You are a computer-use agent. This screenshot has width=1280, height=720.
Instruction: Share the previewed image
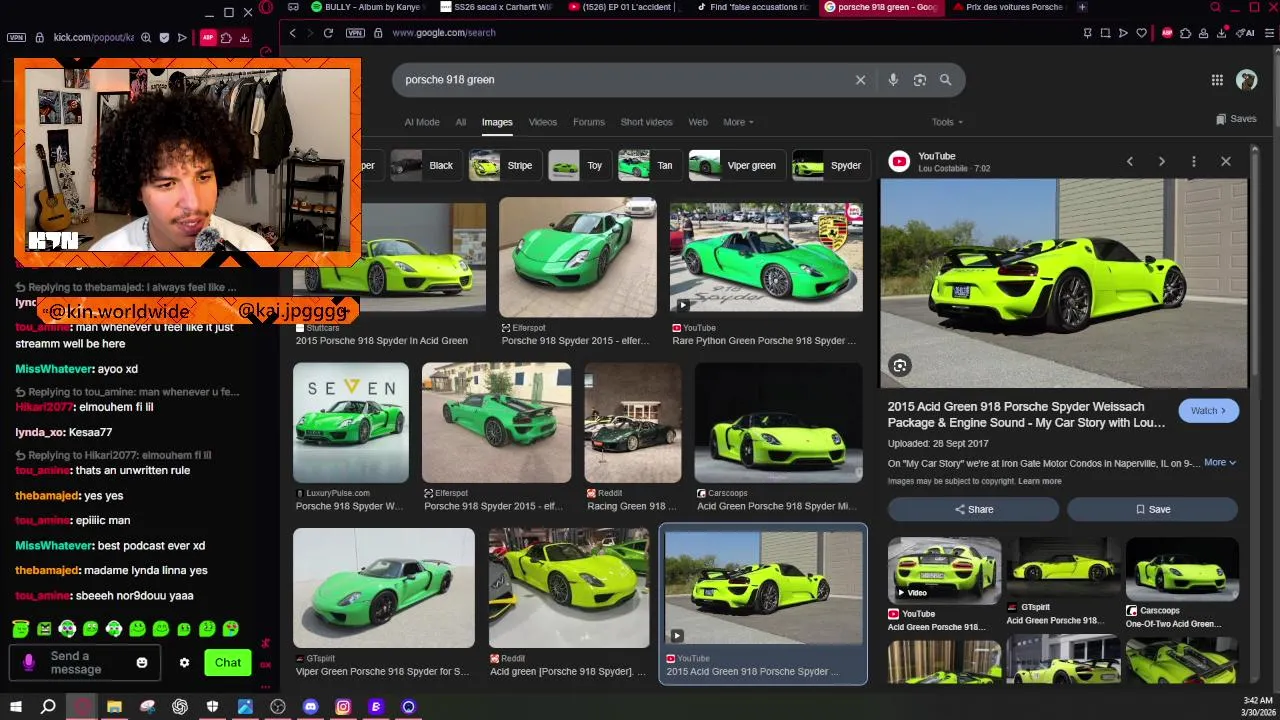pyautogui.click(x=973, y=509)
